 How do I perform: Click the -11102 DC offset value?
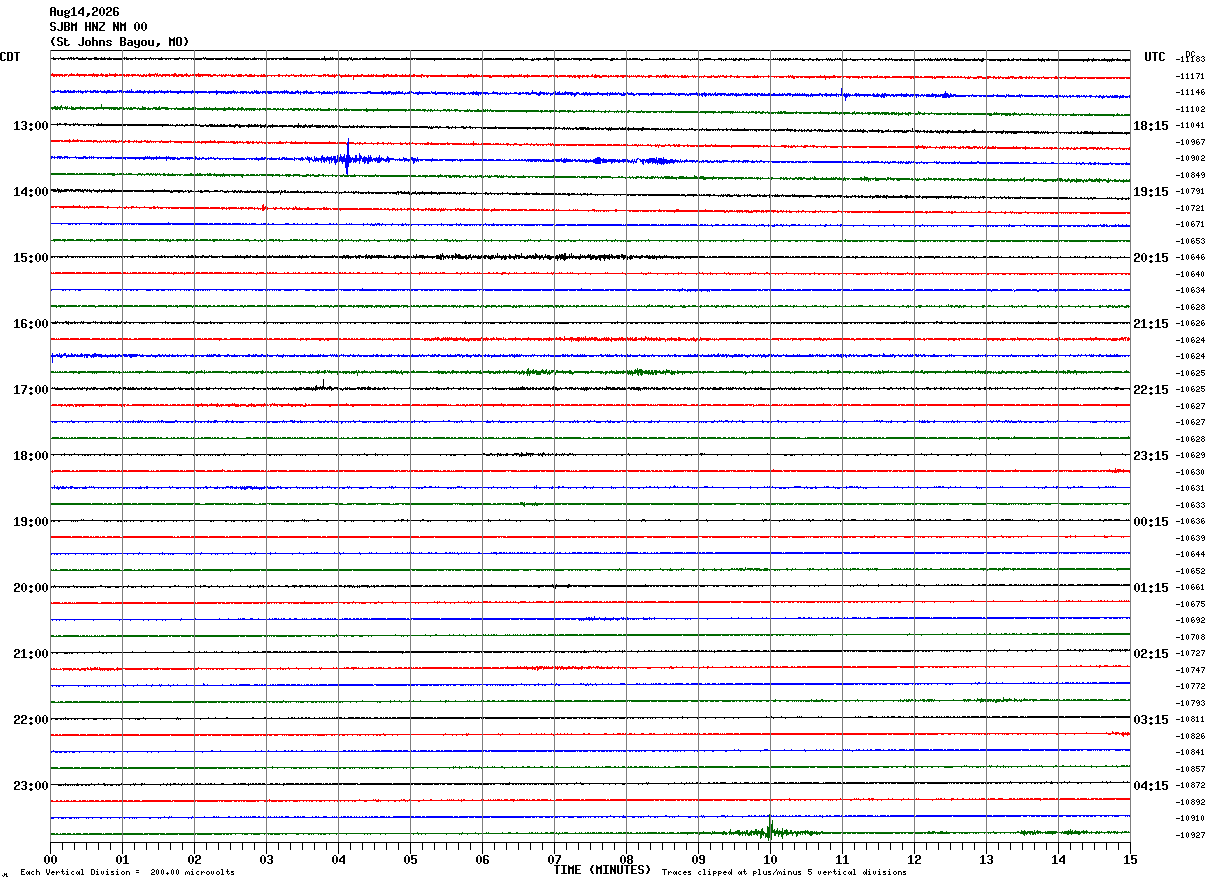click(1190, 109)
